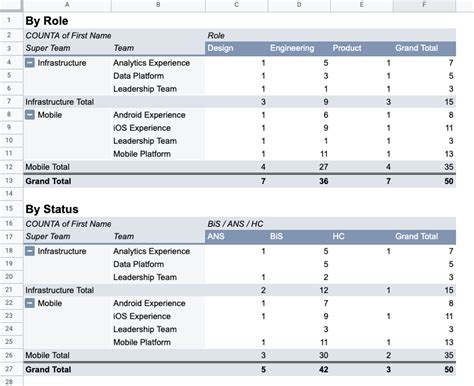474x386 pixels.
Task: Select row 13 header
Action: pos(9,181)
